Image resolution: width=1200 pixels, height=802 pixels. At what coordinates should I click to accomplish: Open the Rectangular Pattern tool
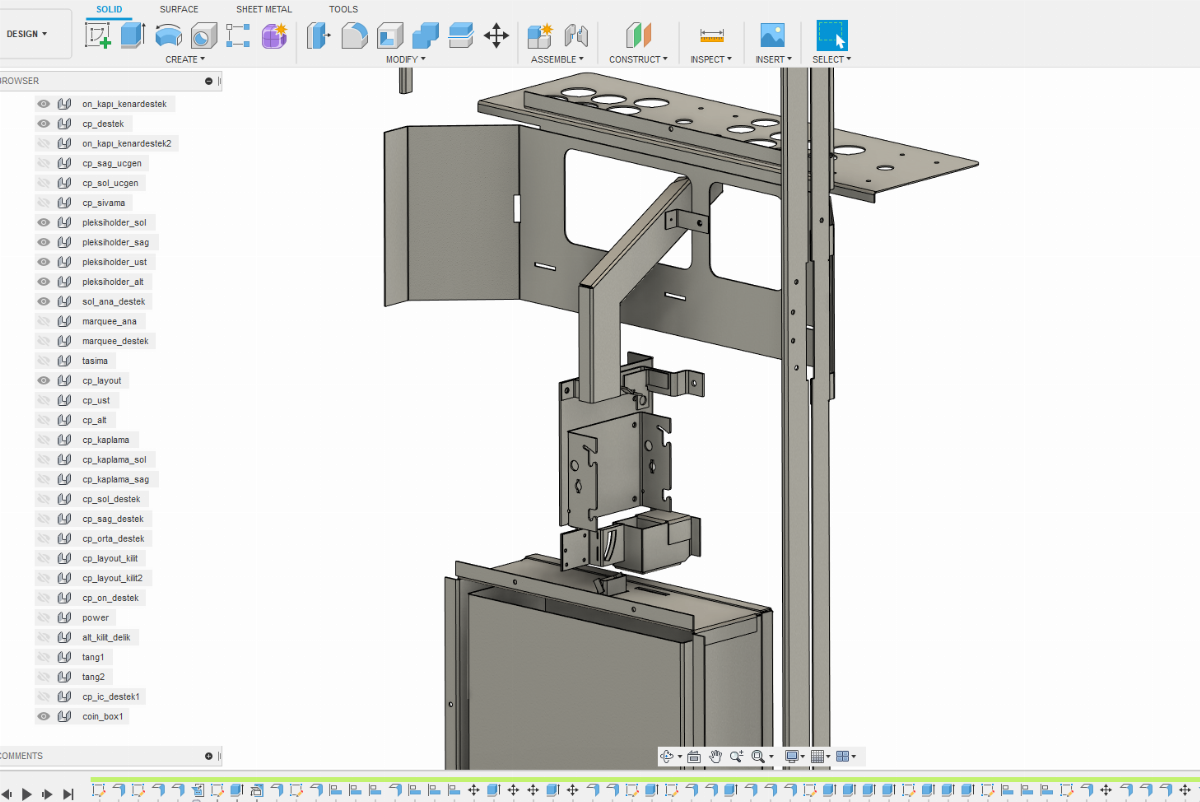(x=238, y=36)
